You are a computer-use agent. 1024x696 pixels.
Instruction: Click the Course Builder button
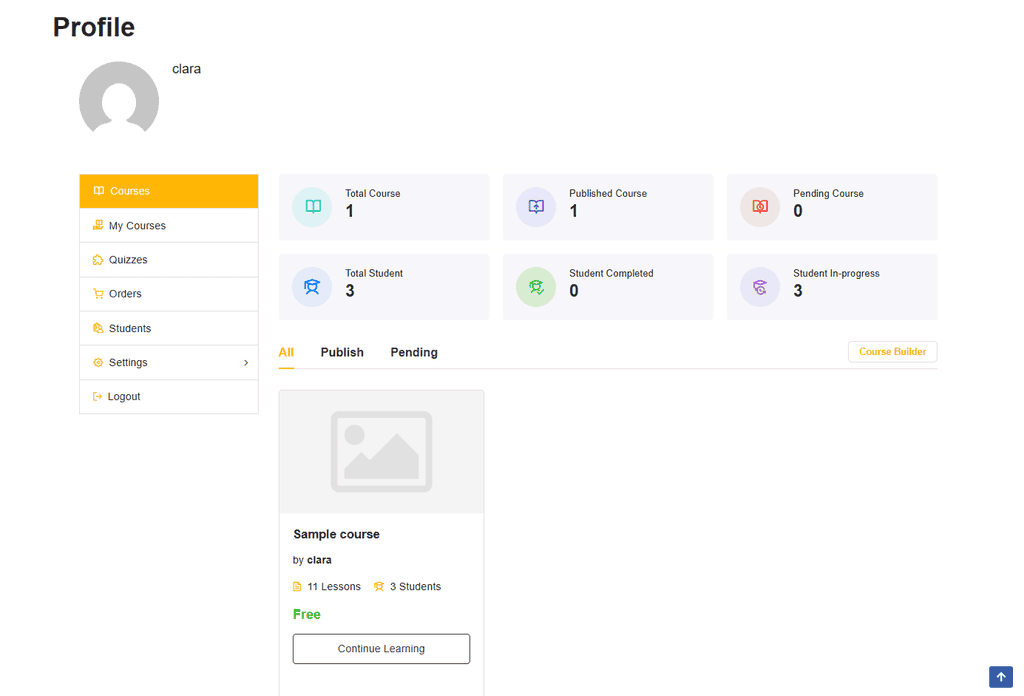tap(893, 352)
